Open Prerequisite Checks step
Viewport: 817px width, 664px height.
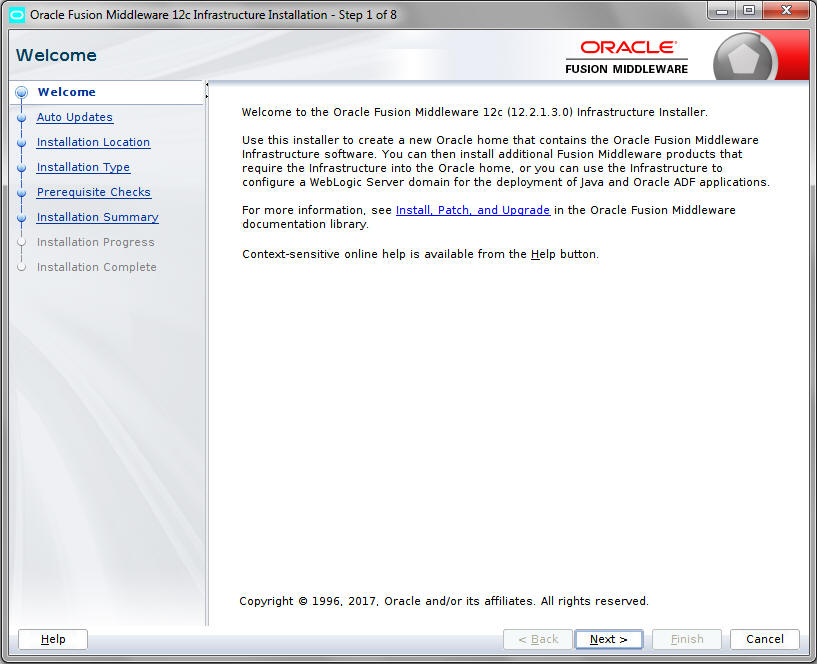click(x=94, y=192)
